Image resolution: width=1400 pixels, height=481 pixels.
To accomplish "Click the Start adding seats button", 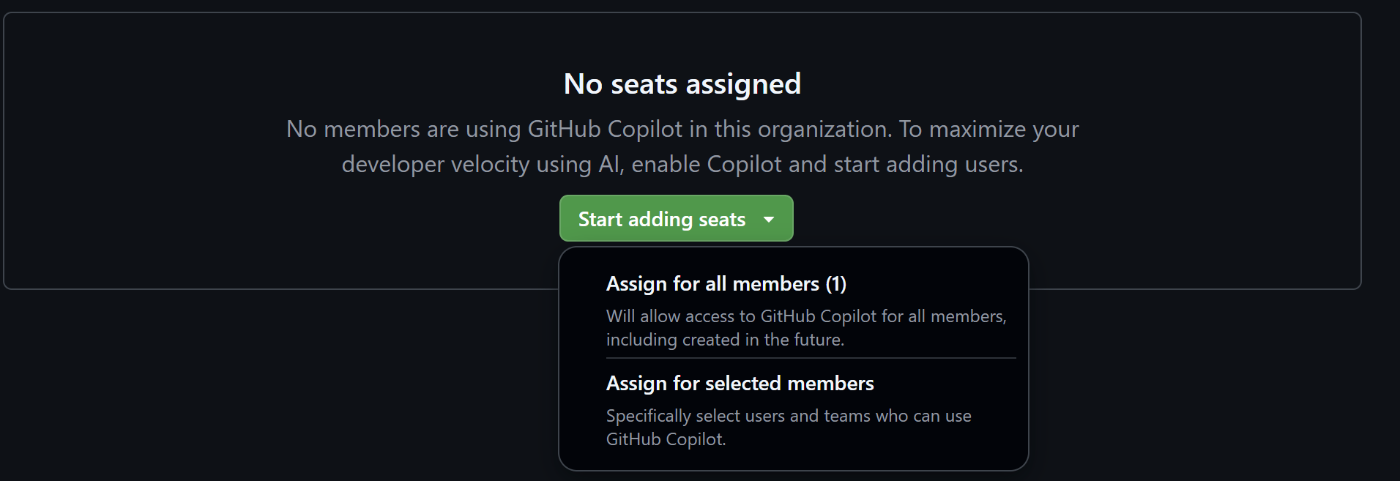I will point(661,219).
